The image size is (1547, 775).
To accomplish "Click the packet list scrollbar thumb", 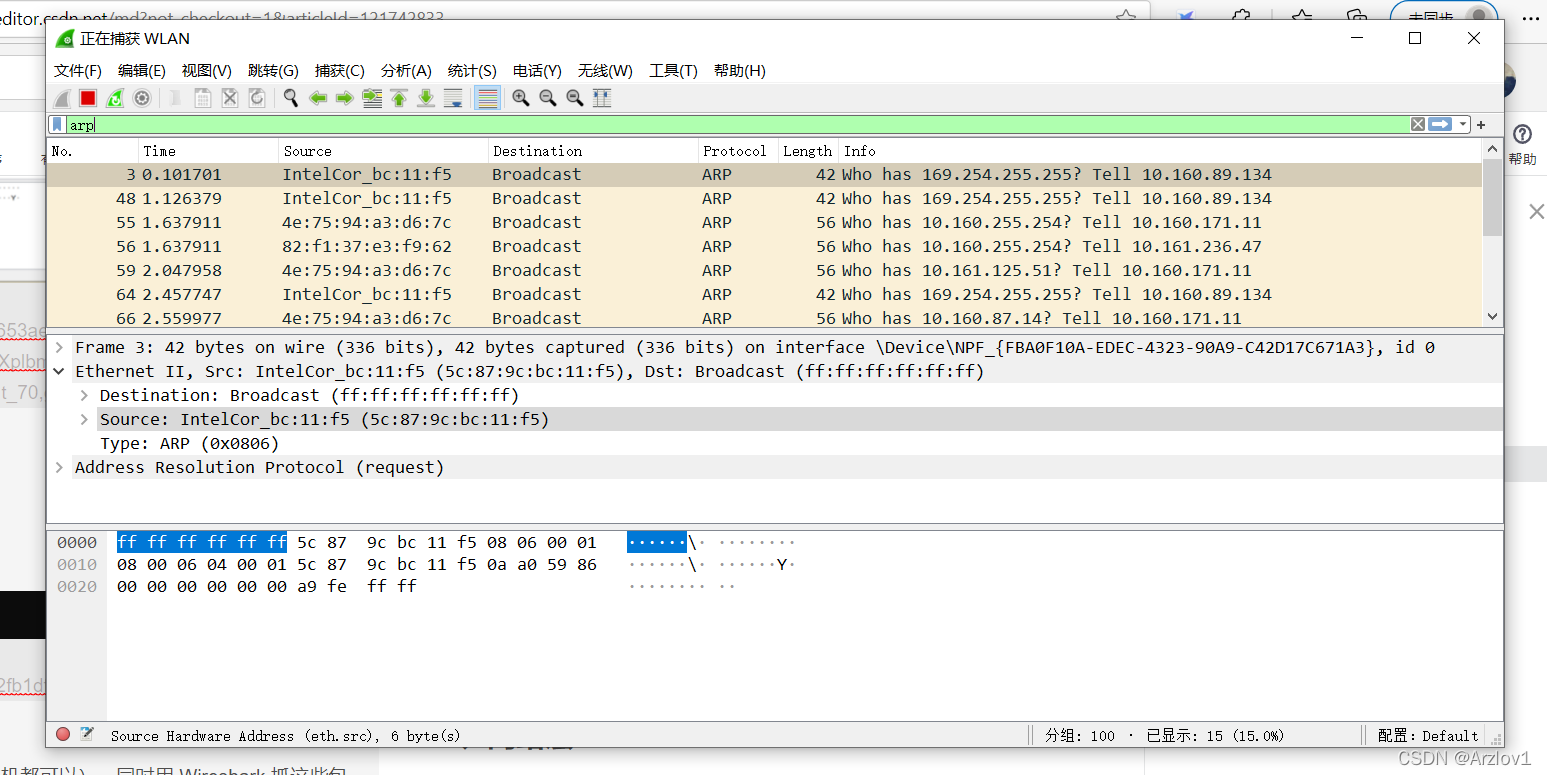I will coord(1492,198).
